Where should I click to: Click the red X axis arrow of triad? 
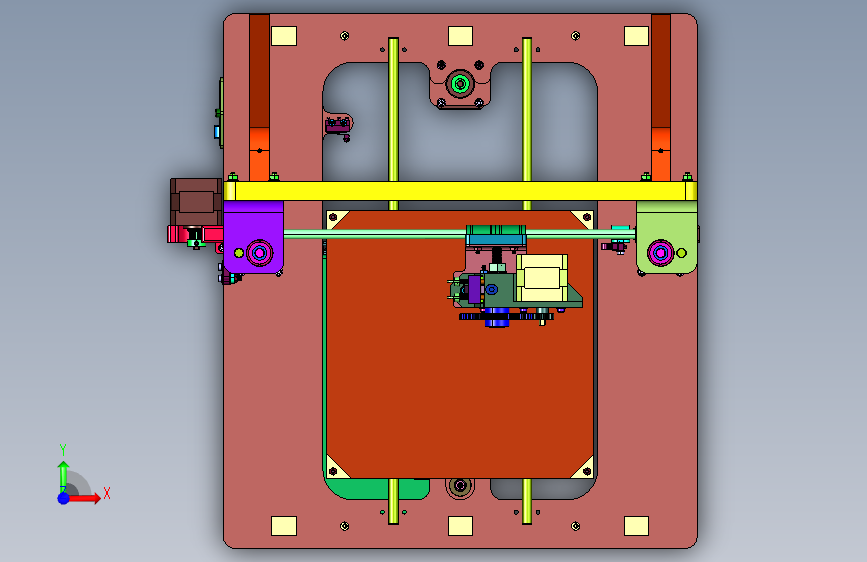(84, 498)
